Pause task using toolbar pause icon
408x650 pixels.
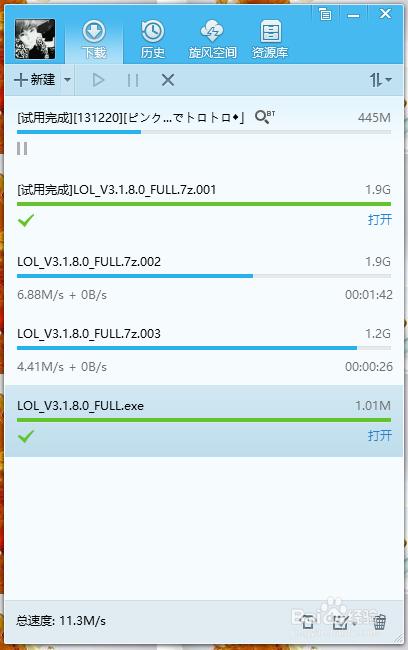tap(133, 80)
